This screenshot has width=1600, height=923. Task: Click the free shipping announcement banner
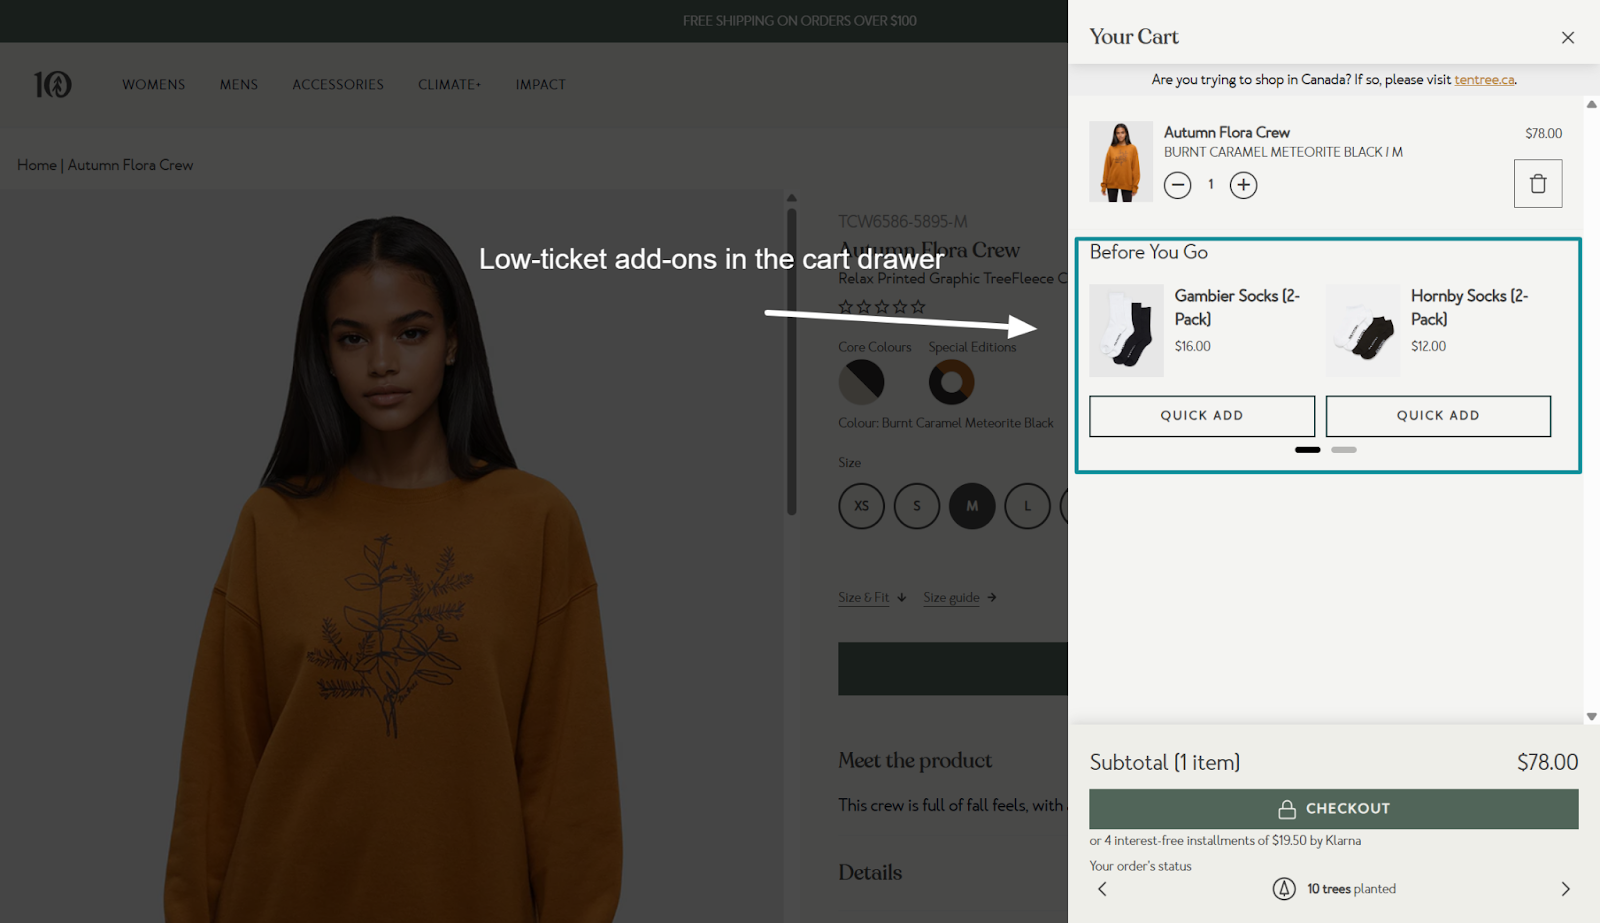(x=800, y=21)
